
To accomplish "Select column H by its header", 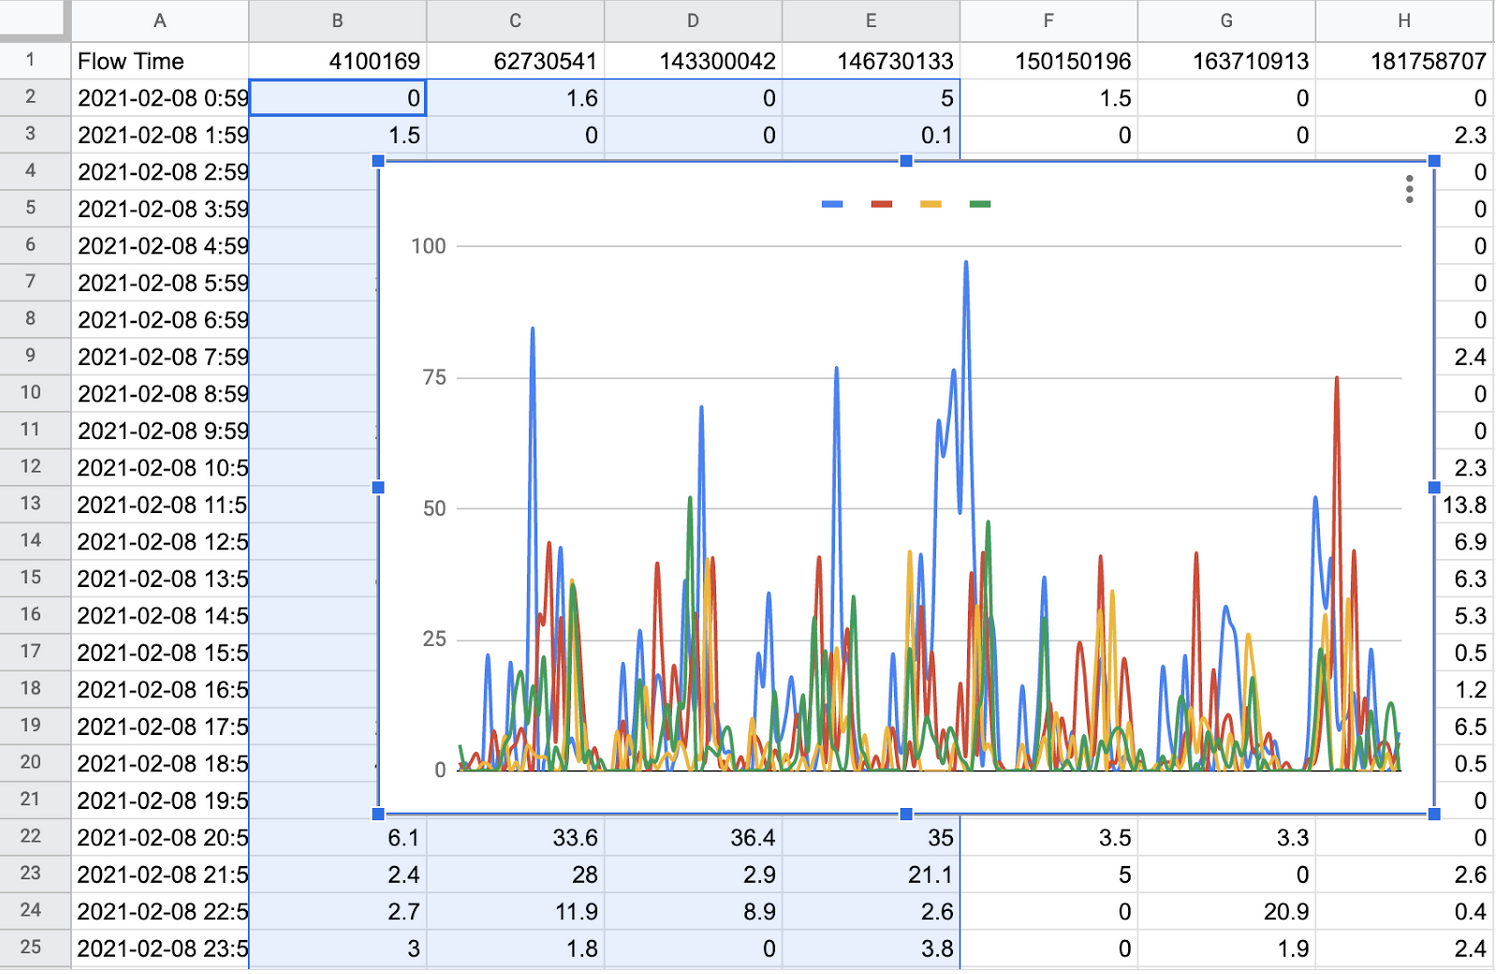I will click(x=1404, y=20).
